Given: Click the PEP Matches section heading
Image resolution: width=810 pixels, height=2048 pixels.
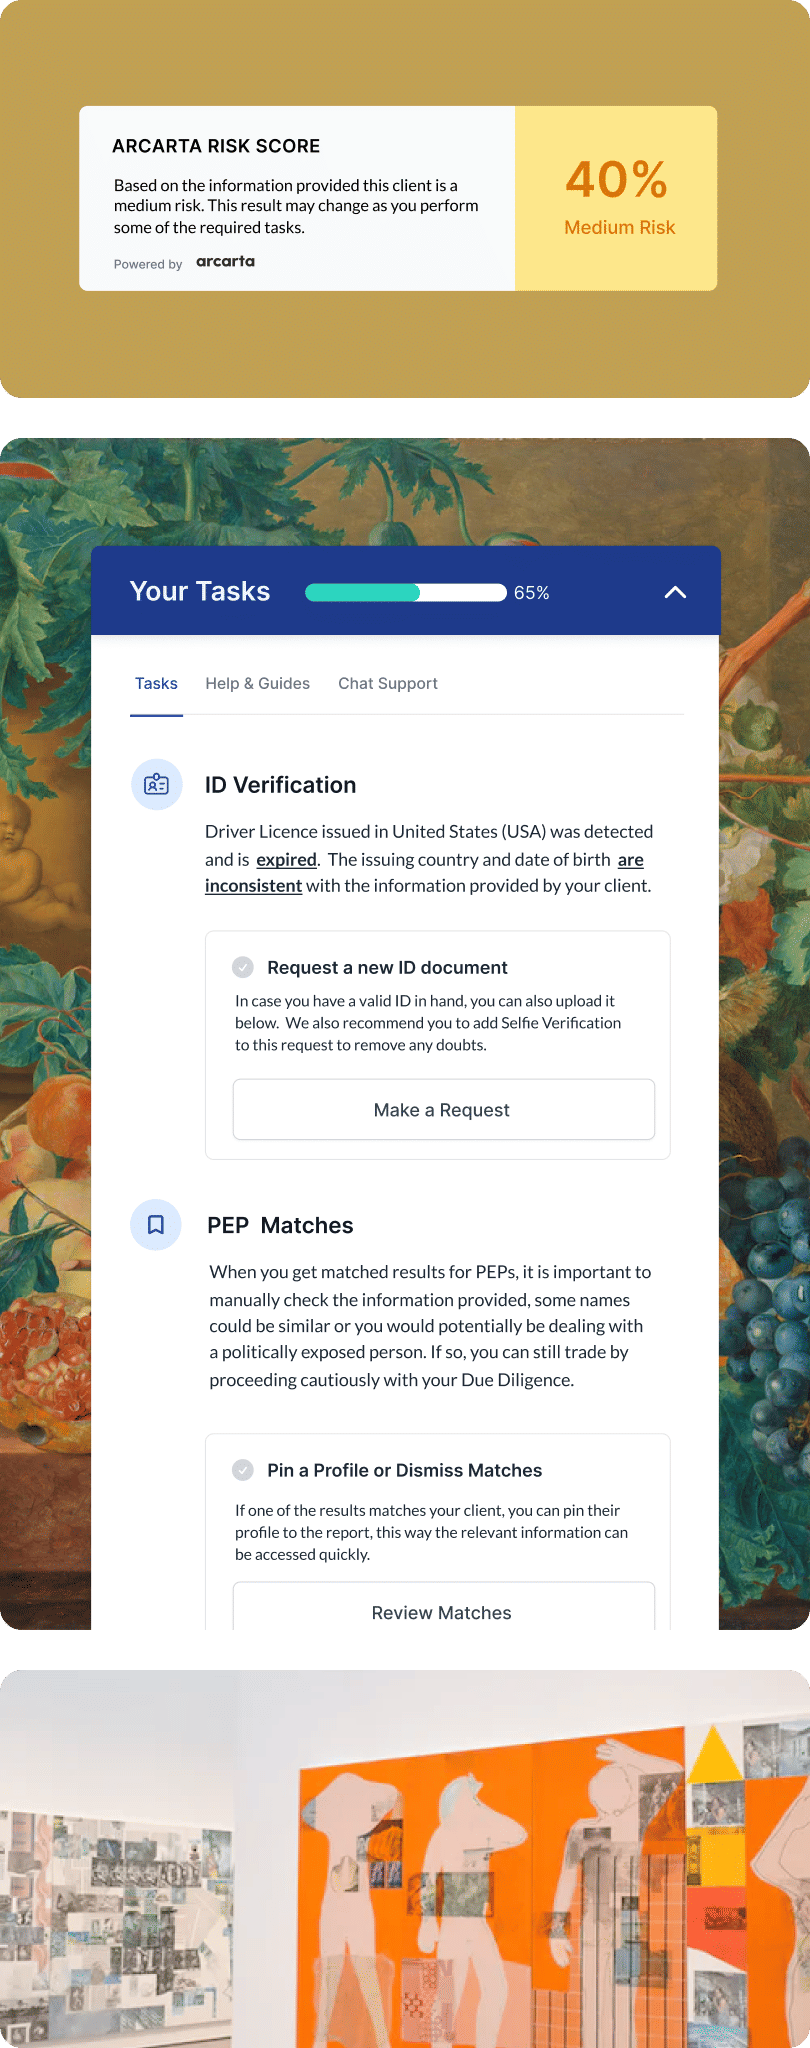Looking at the screenshot, I should [x=280, y=1226].
